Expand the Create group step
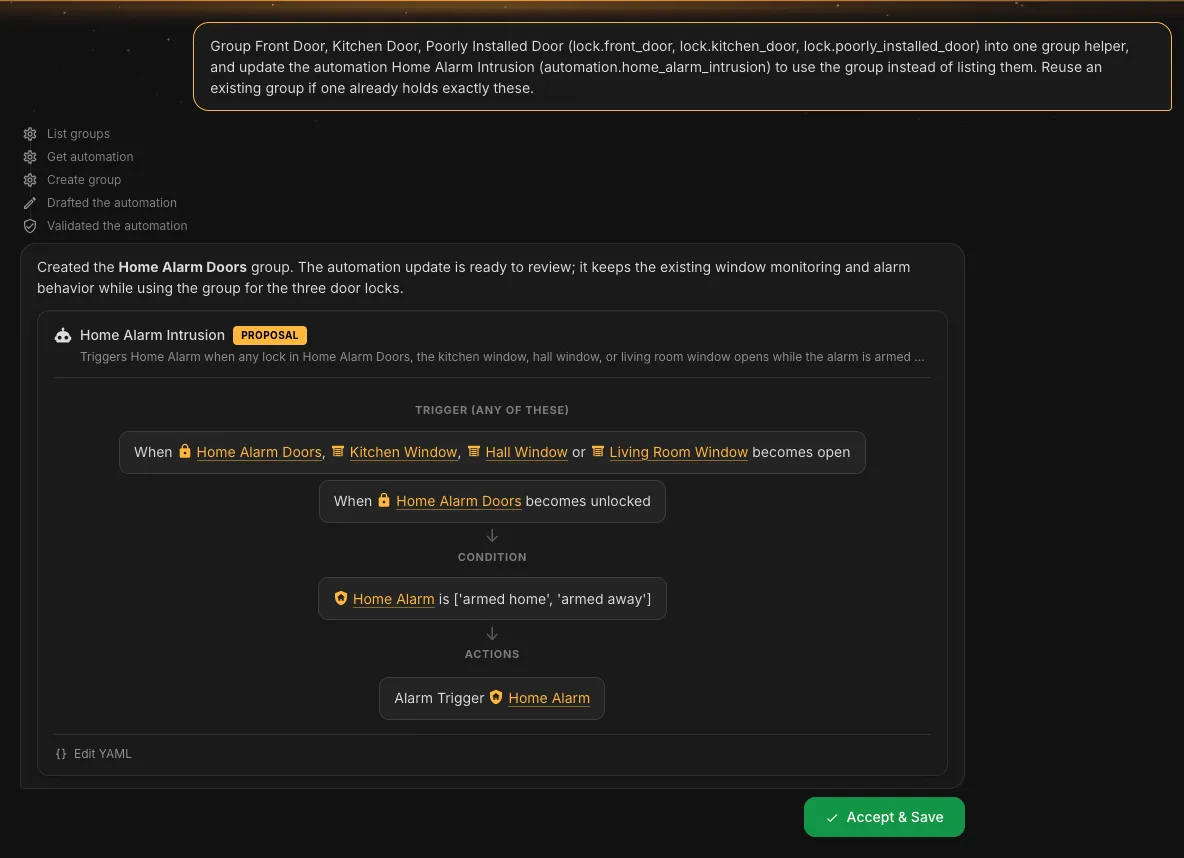 (x=72, y=180)
